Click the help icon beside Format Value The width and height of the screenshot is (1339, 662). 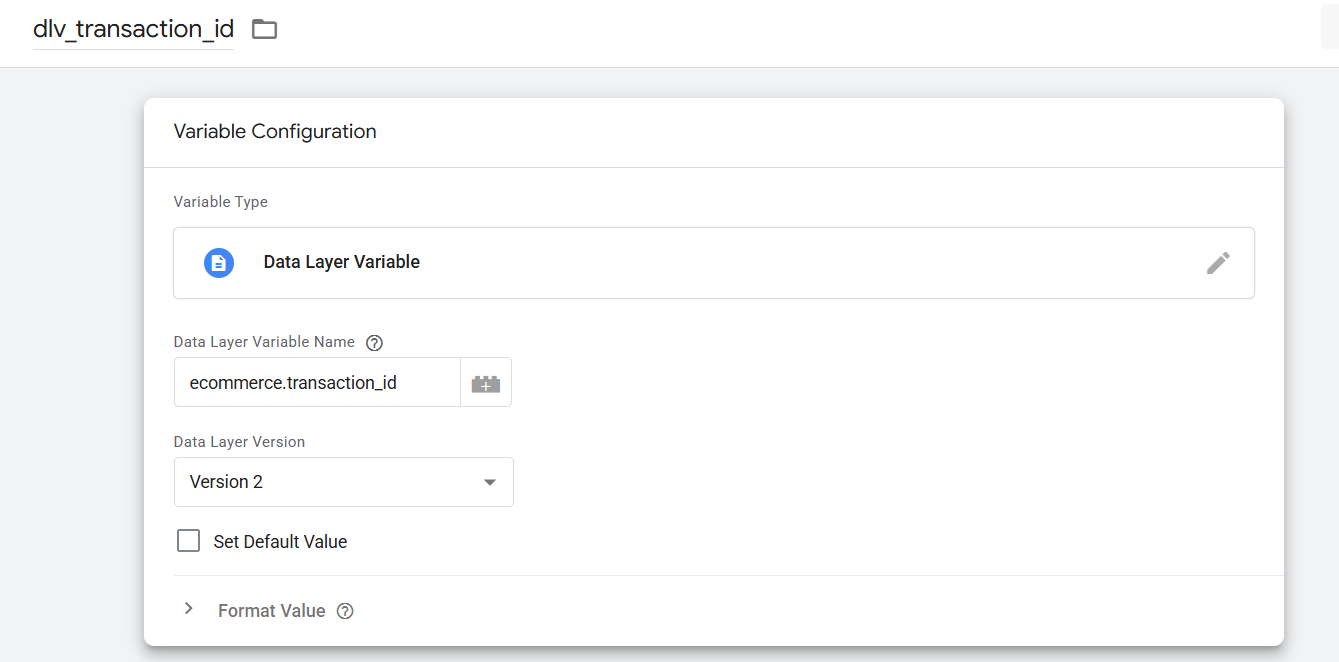pos(345,611)
